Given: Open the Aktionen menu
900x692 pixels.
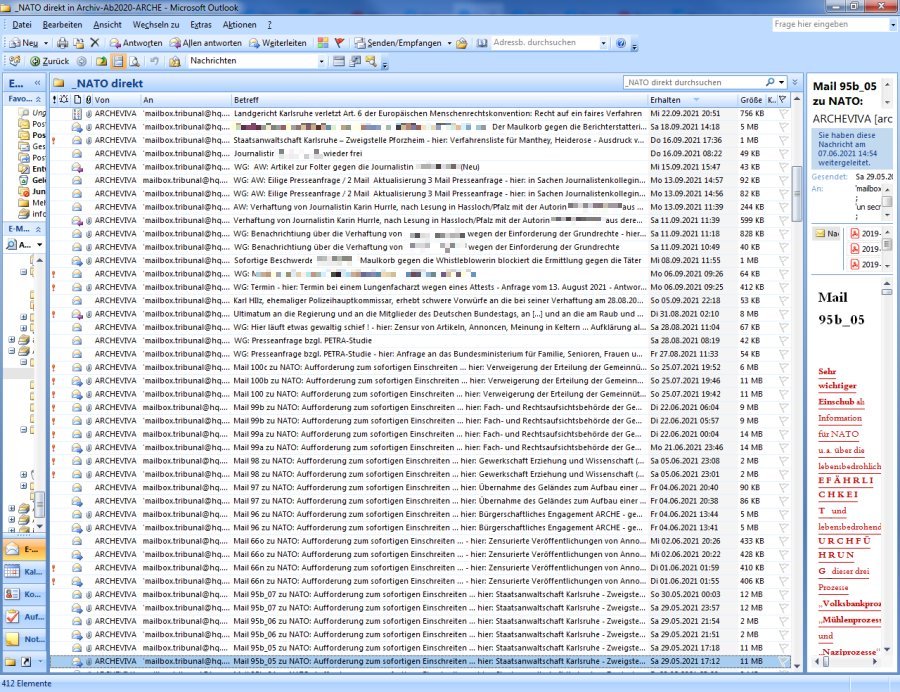Looking at the screenshot, I should coord(239,25).
